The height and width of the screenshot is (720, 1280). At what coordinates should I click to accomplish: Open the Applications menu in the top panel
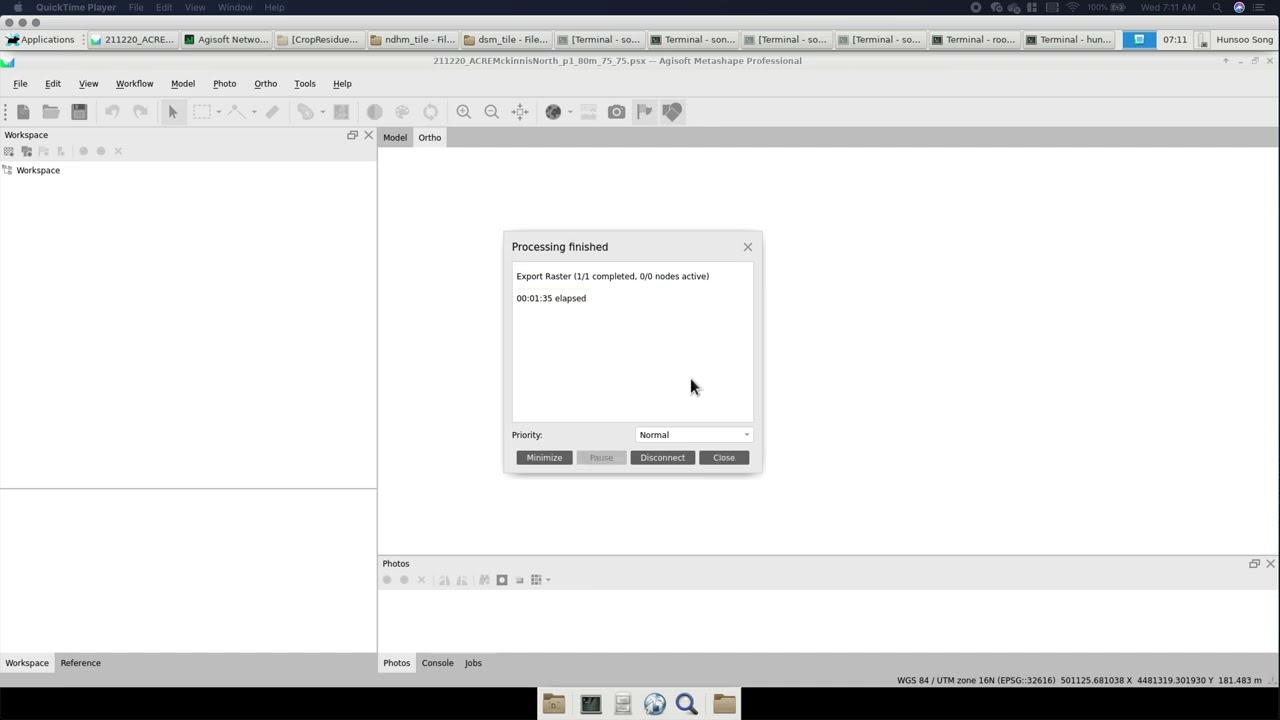[40, 40]
